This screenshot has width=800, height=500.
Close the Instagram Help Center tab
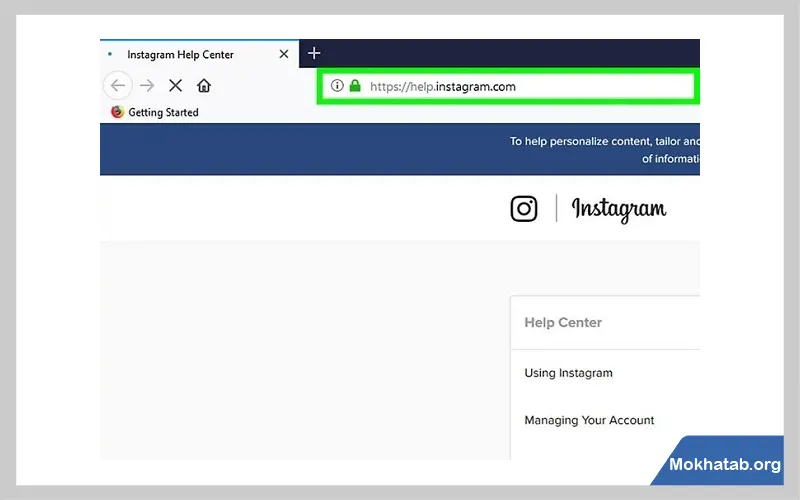pyautogui.click(x=283, y=54)
